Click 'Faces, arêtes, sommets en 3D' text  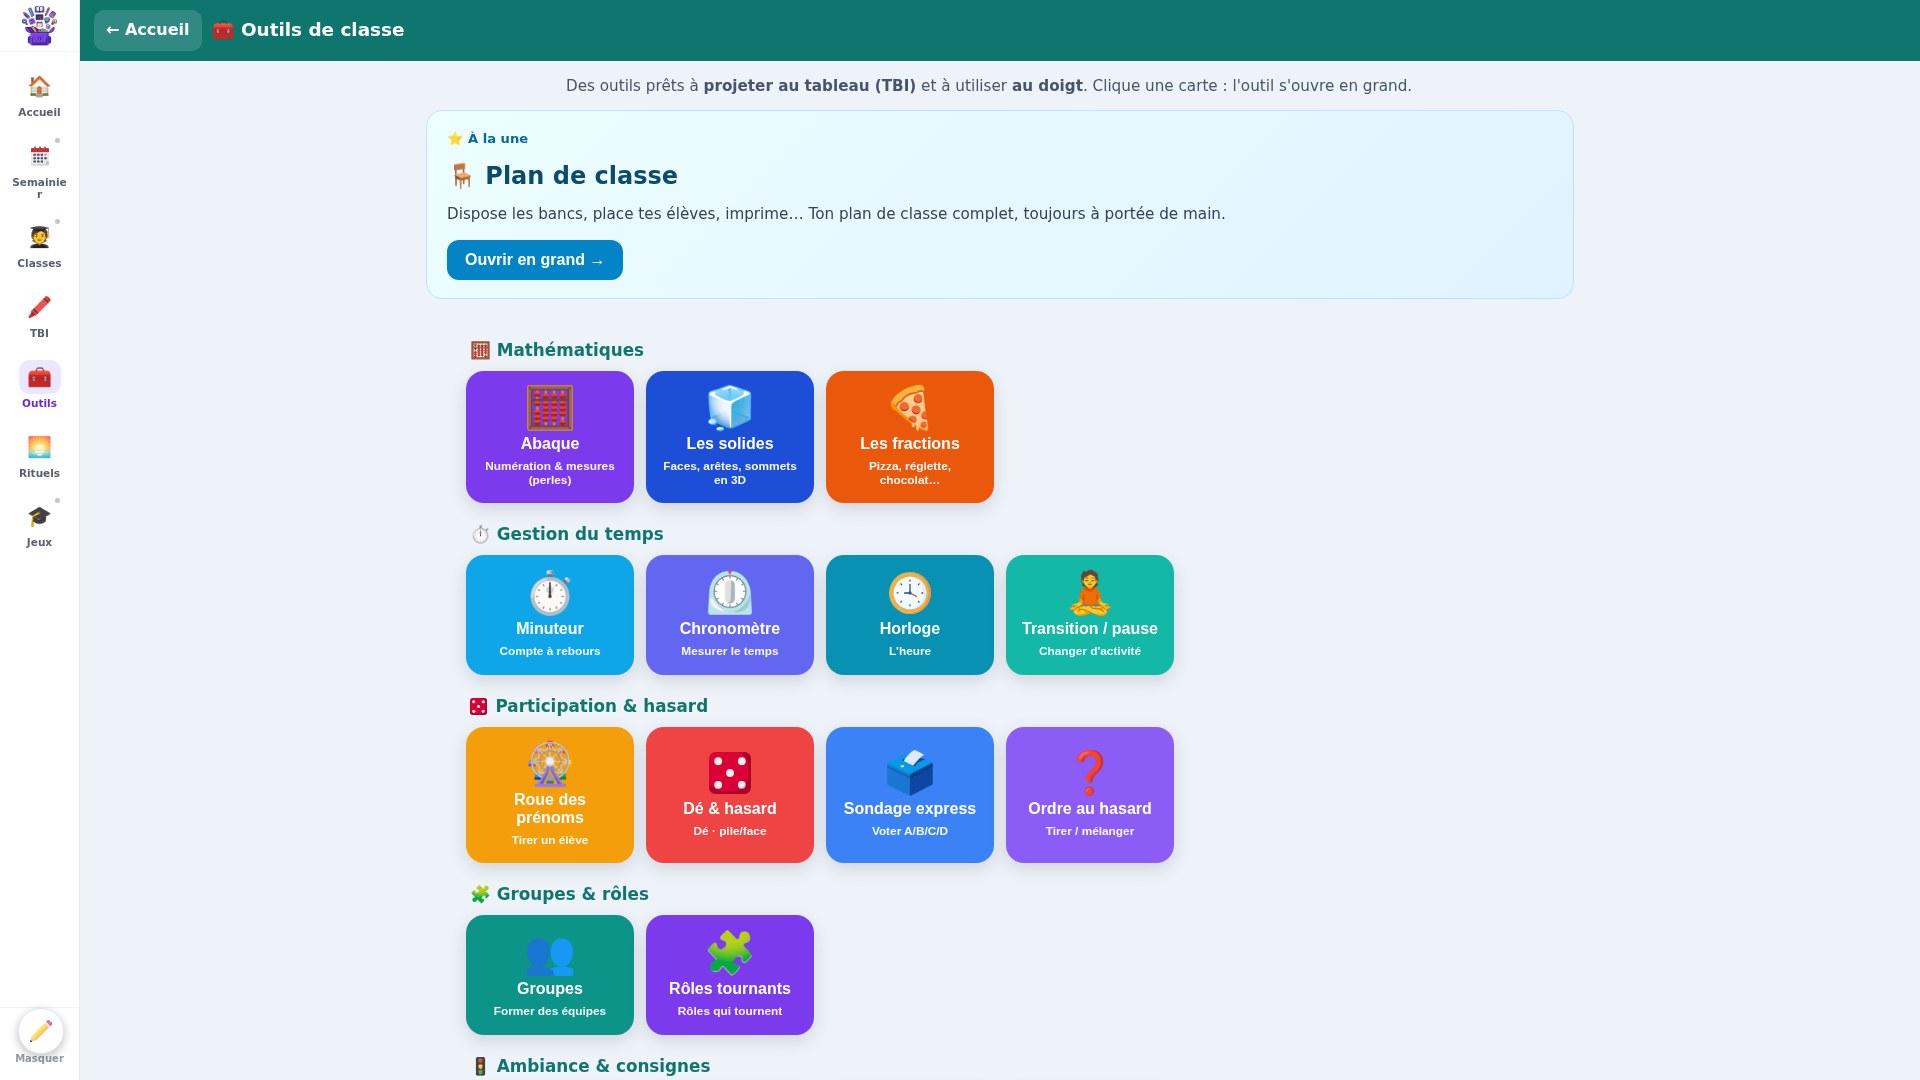[730, 473]
